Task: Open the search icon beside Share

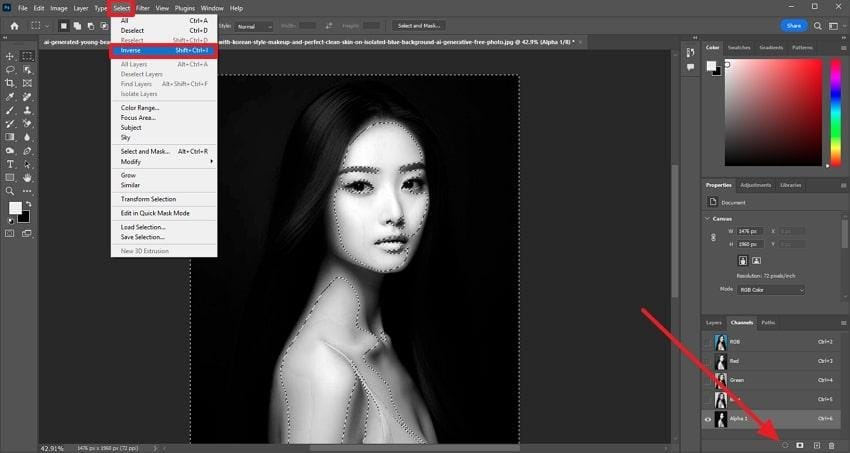Action: (x=818, y=26)
